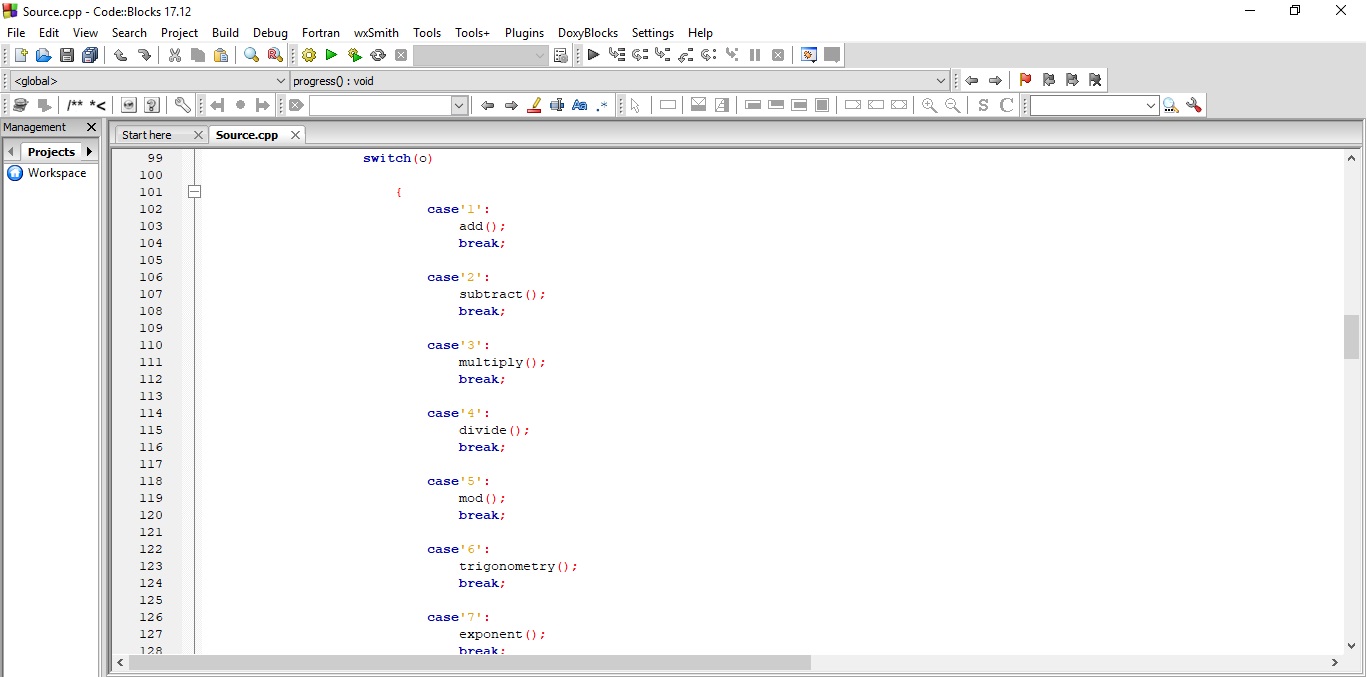Jump back with left arrow near bookmarks
This screenshot has width=1367, height=677.
972,80
